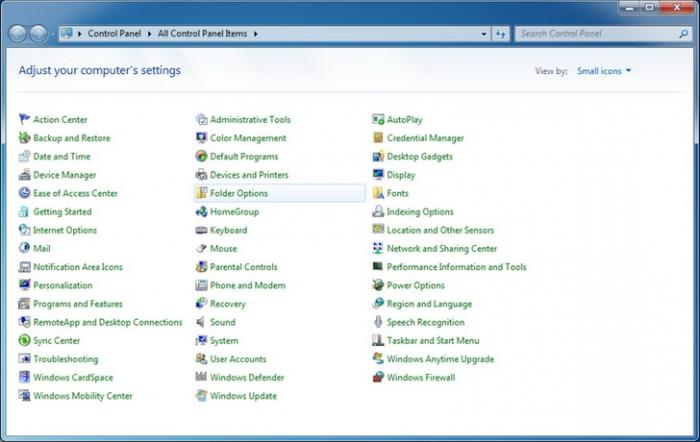Select All Control Panel Items breadcrumb
Image resolution: width=700 pixels, height=442 pixels.
(202, 33)
